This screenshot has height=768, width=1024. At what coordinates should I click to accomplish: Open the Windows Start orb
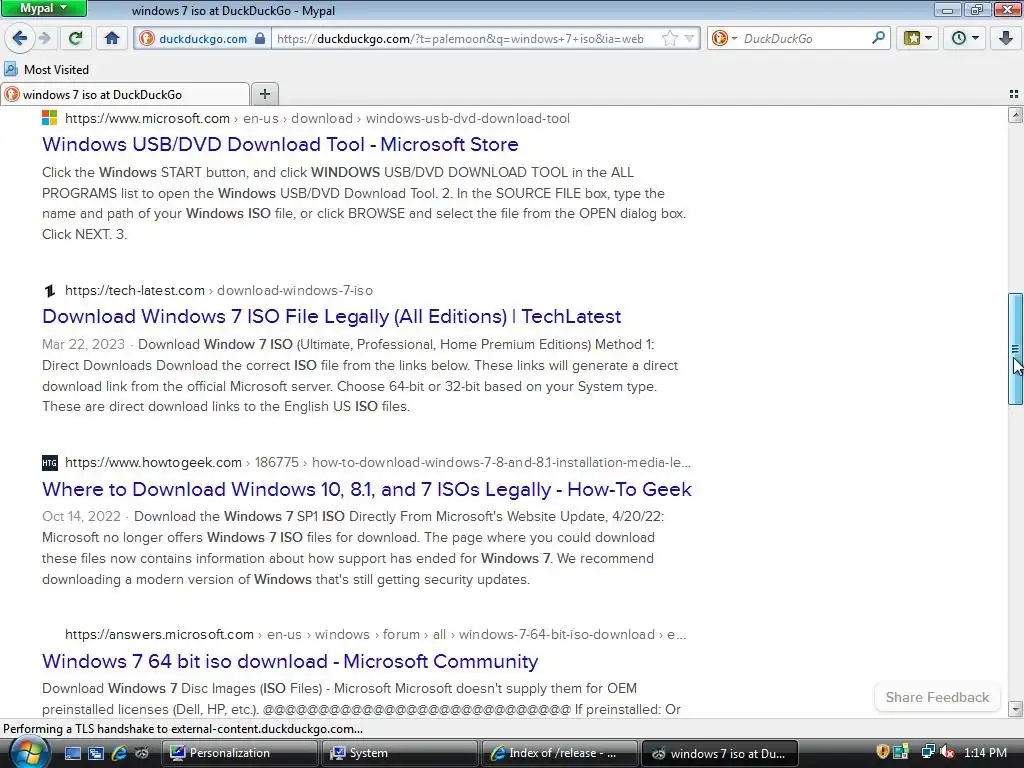click(29, 752)
